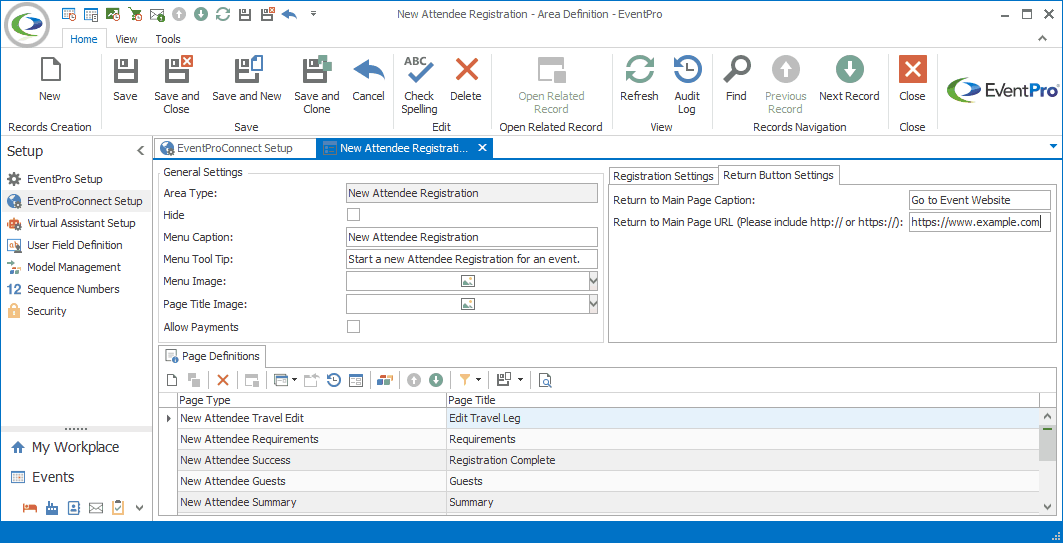Open EventPro Setup in the sidebar
1063x543 pixels.
[65, 179]
